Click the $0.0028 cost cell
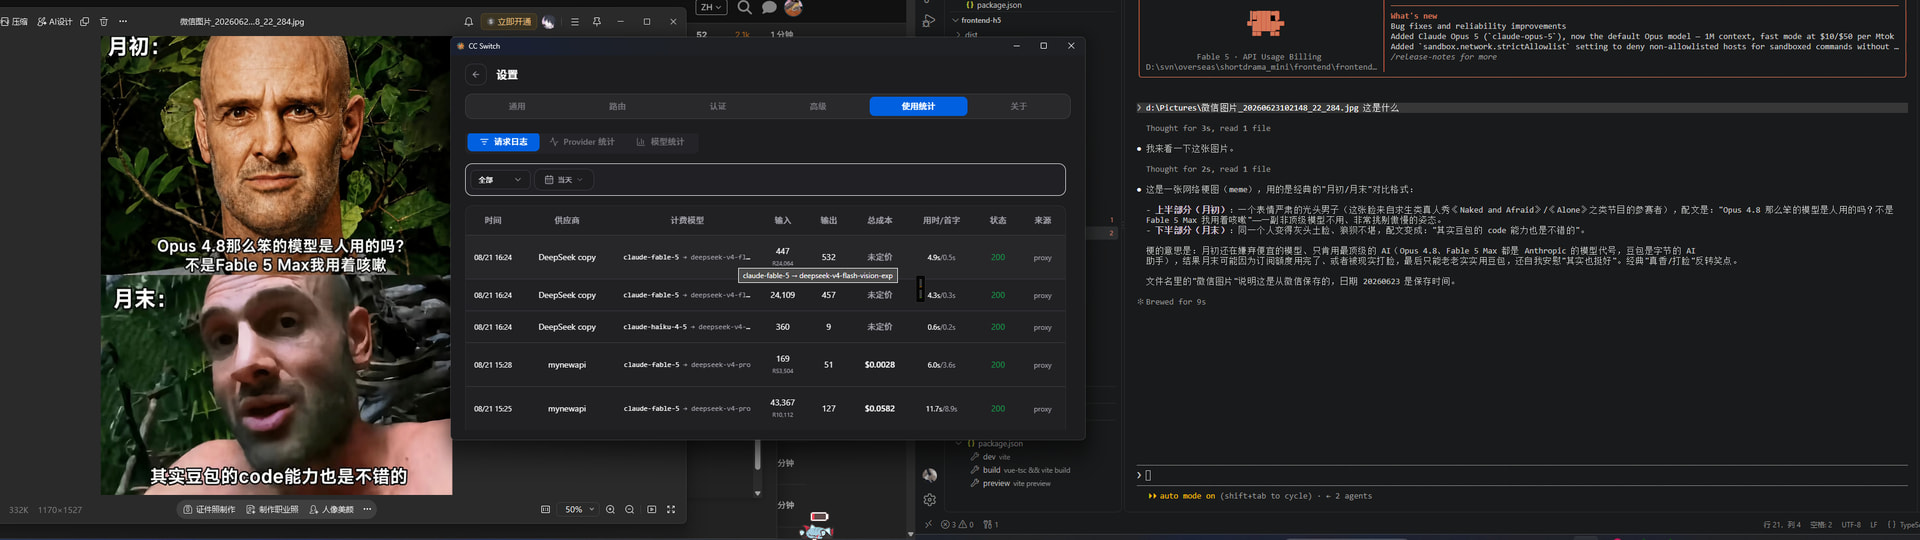The width and height of the screenshot is (1920, 540). [x=880, y=365]
